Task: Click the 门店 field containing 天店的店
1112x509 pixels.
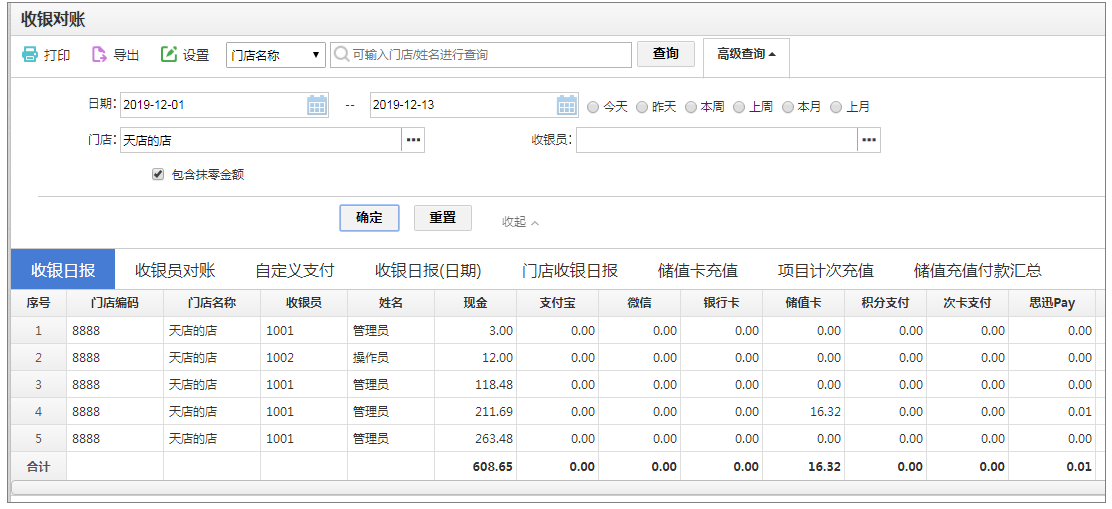Action: coord(261,140)
